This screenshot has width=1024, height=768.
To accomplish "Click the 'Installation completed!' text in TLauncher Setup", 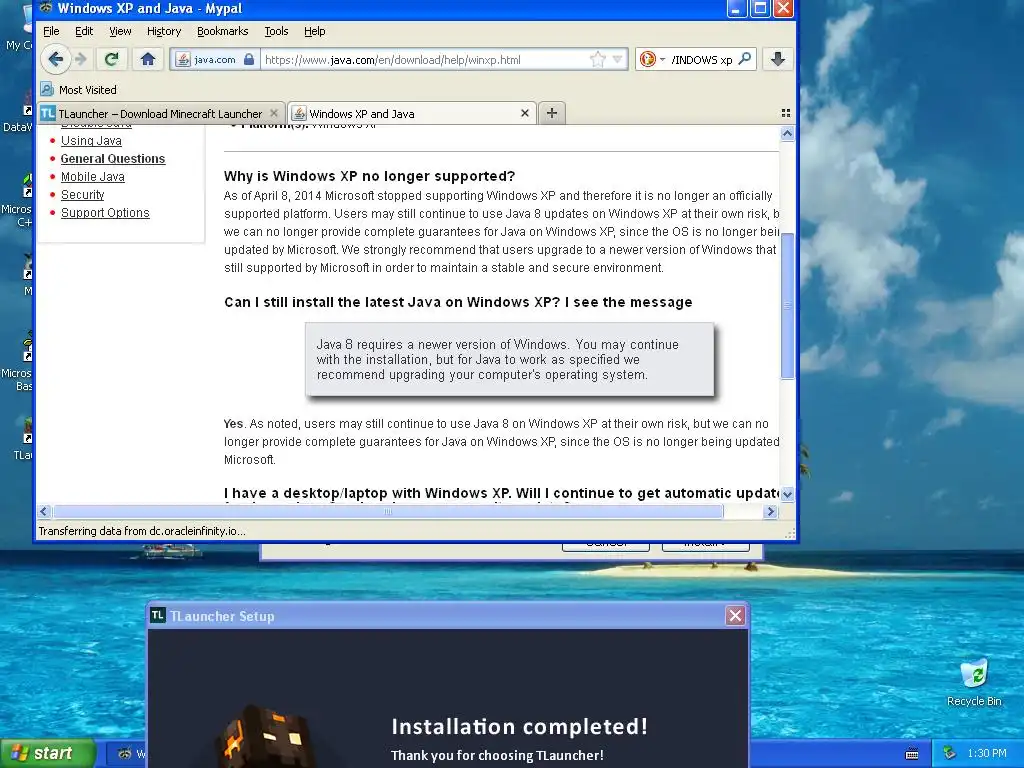I will click(x=519, y=726).
